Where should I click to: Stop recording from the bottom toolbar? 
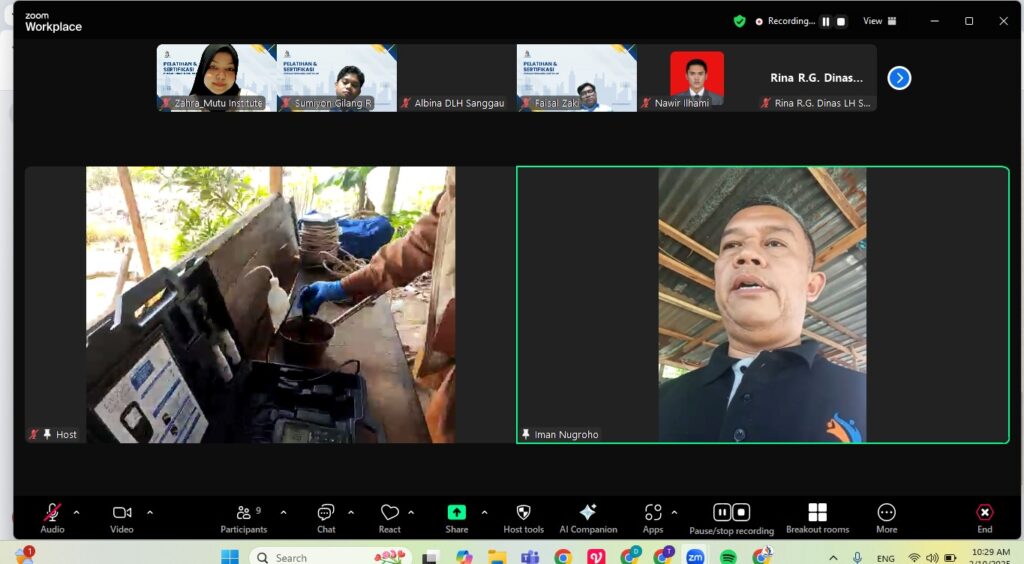click(741, 512)
